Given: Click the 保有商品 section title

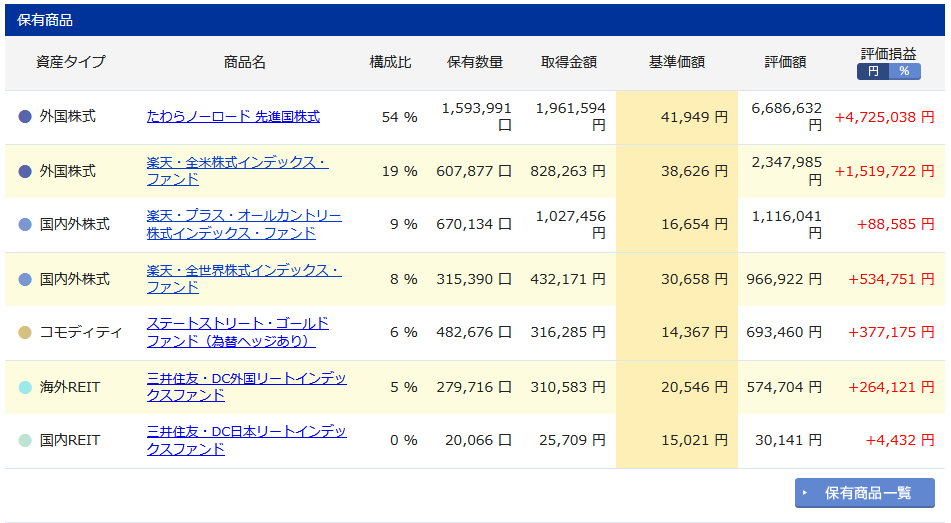Looking at the screenshot, I should pyautogui.click(x=45, y=20).
